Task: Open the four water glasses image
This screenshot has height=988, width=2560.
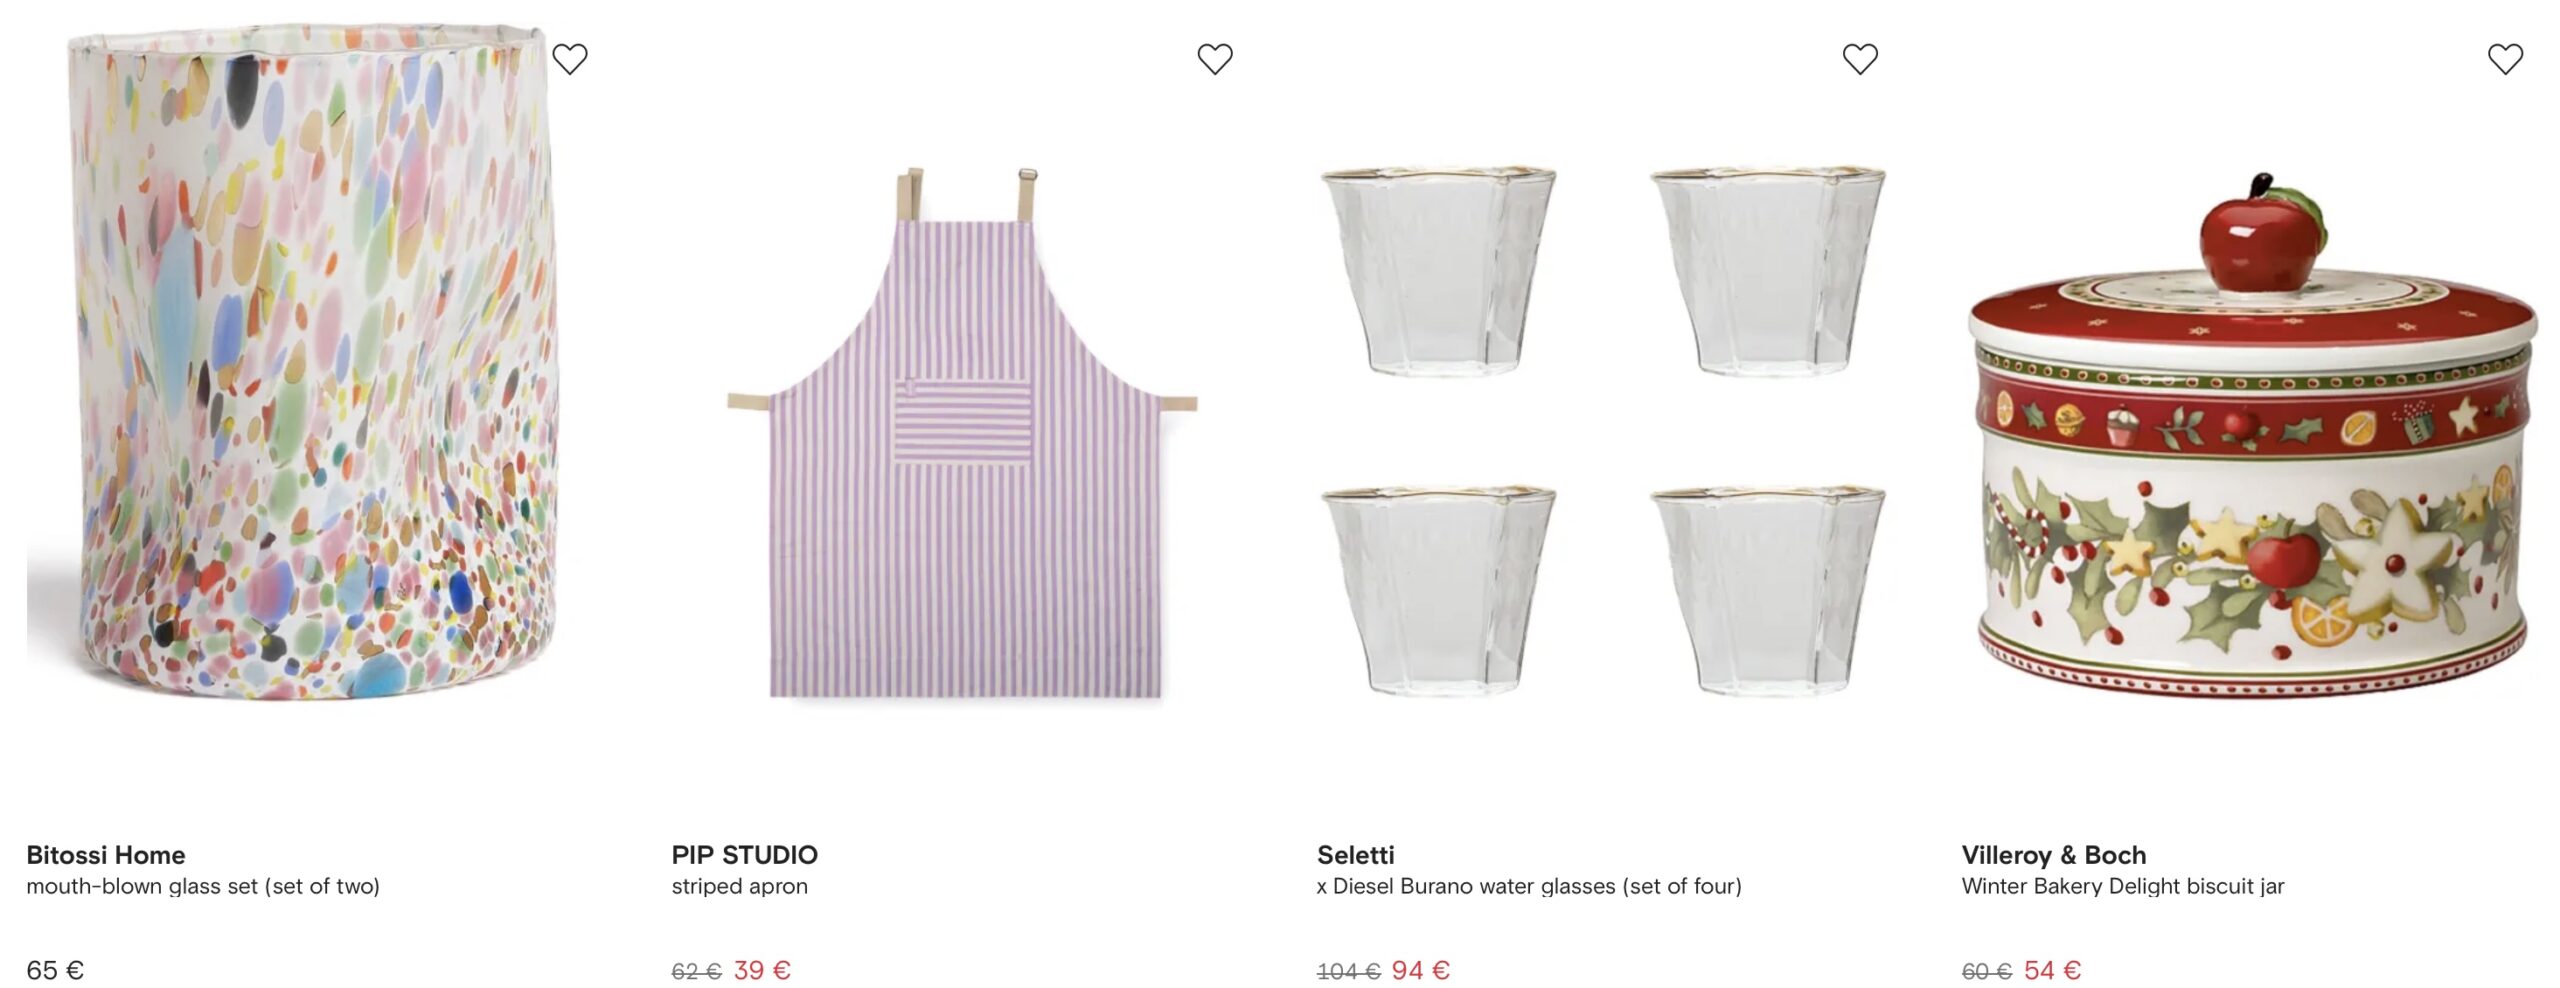Action: coord(1603,430)
